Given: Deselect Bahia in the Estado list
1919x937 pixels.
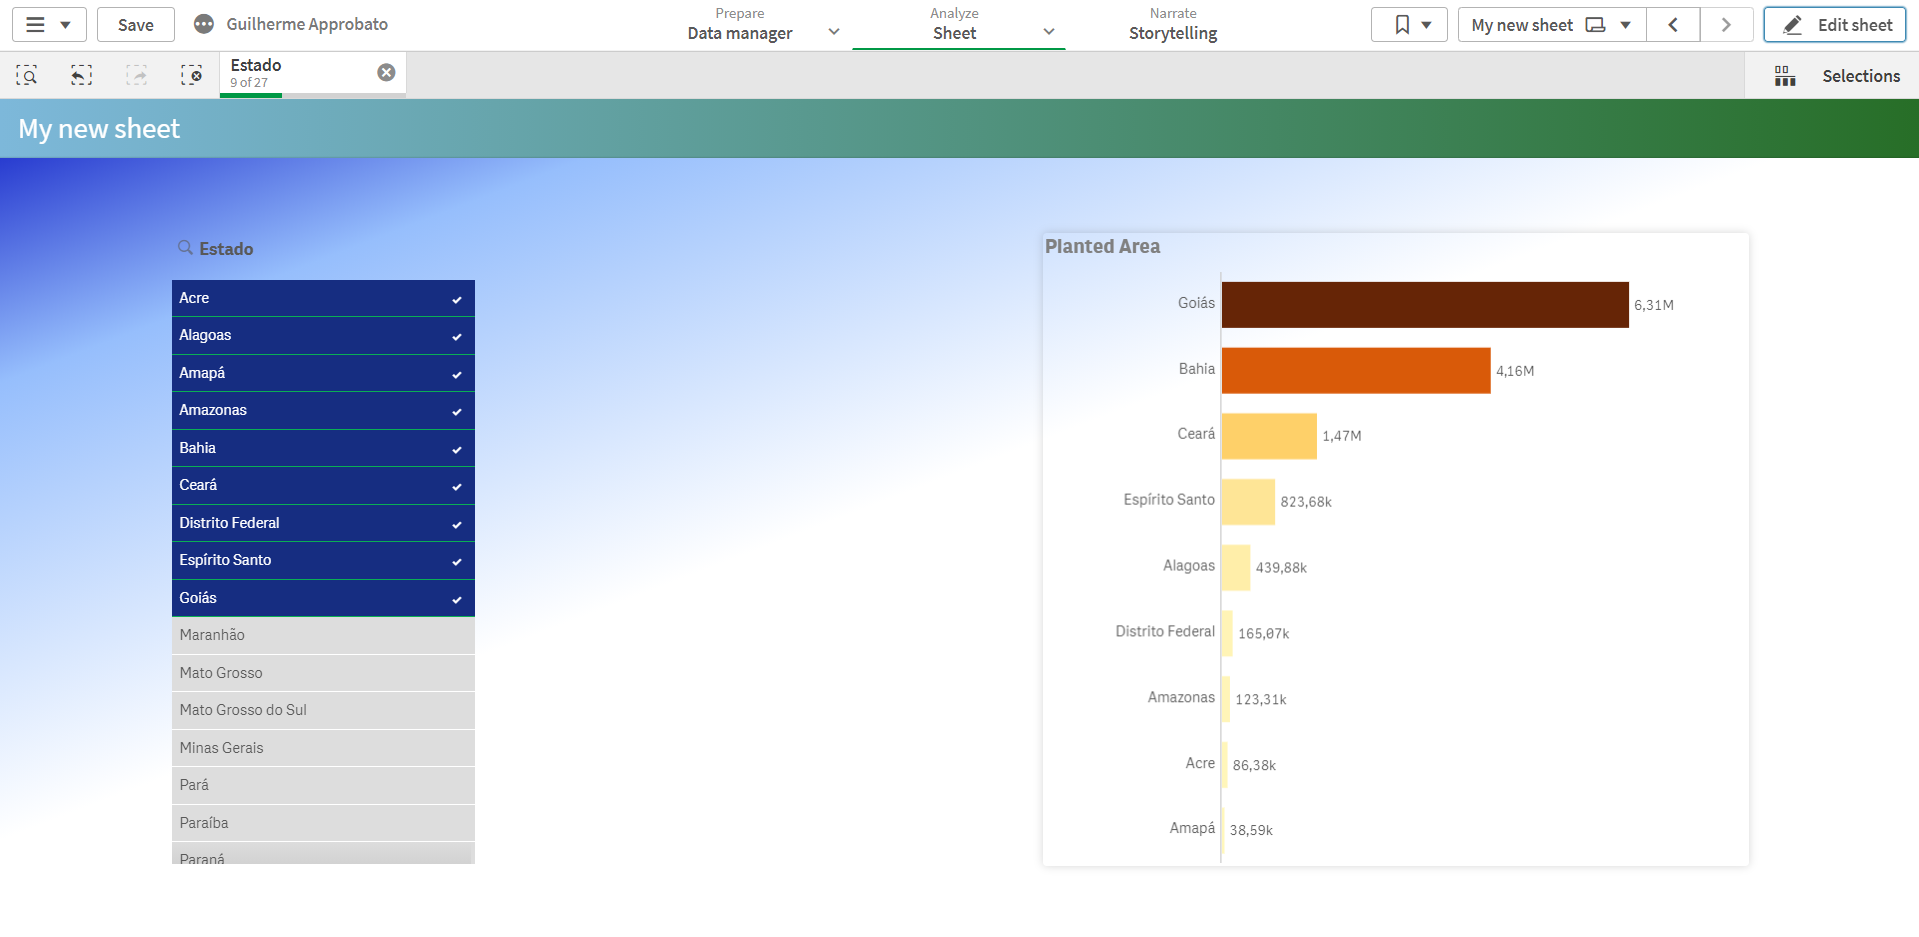Looking at the screenshot, I should pyautogui.click(x=300, y=448).
